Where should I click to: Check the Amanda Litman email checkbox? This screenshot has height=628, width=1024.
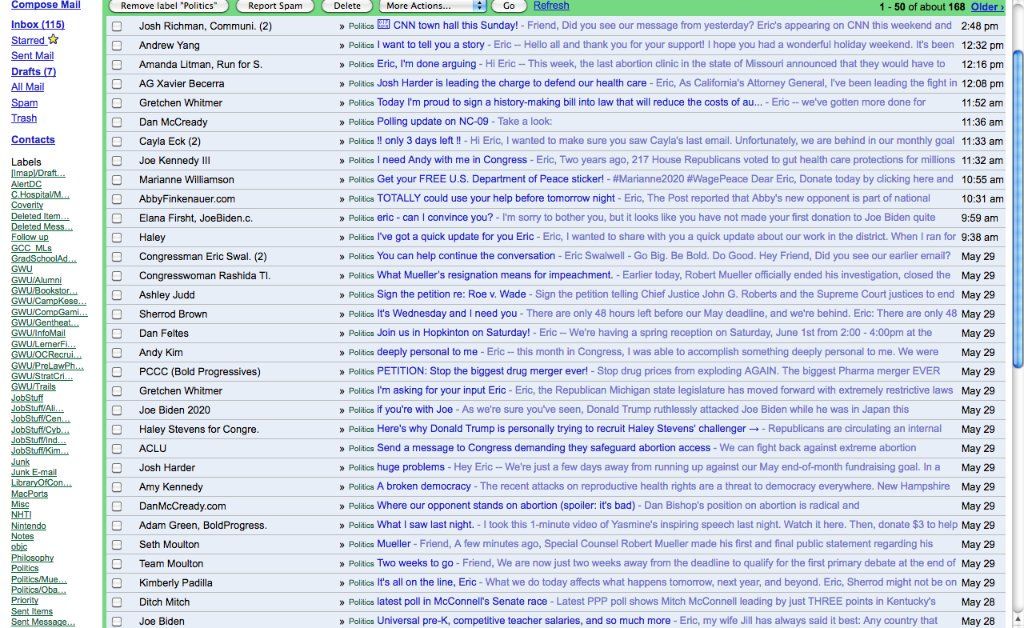(117, 65)
